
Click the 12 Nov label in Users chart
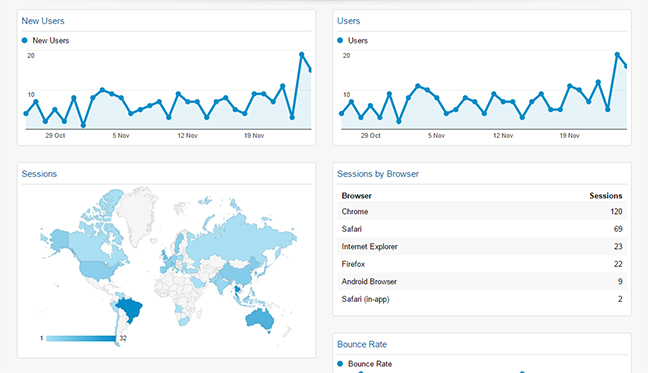(x=503, y=135)
